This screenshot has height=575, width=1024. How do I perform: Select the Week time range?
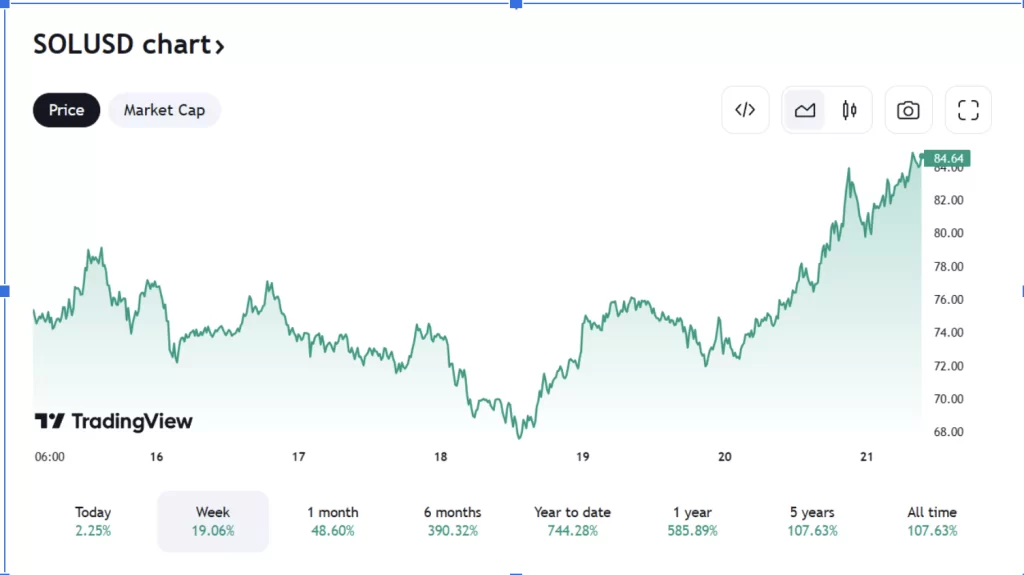pyautogui.click(x=213, y=521)
